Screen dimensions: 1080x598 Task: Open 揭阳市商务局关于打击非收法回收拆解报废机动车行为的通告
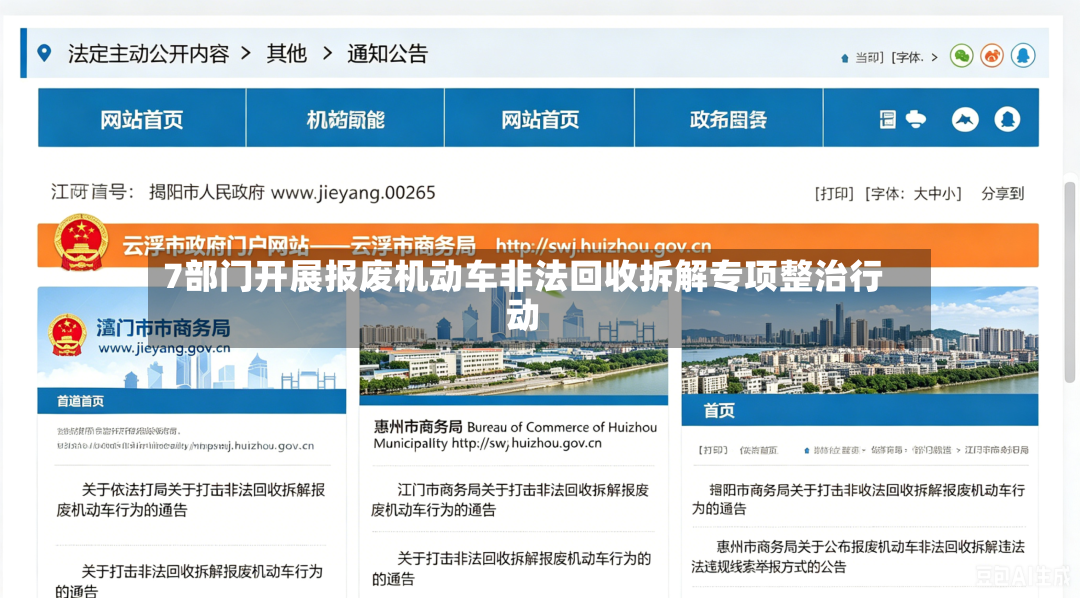point(858,499)
